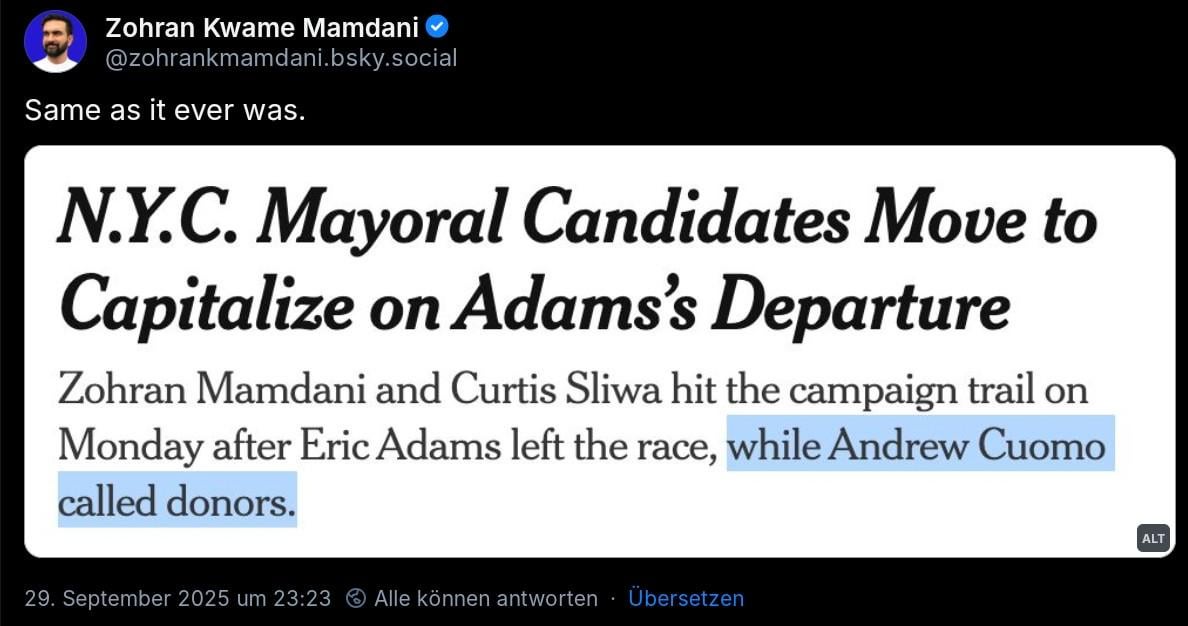This screenshot has width=1188, height=626.
Task: Click the headline word 'Departure'
Action: pyautogui.click(x=860, y=308)
